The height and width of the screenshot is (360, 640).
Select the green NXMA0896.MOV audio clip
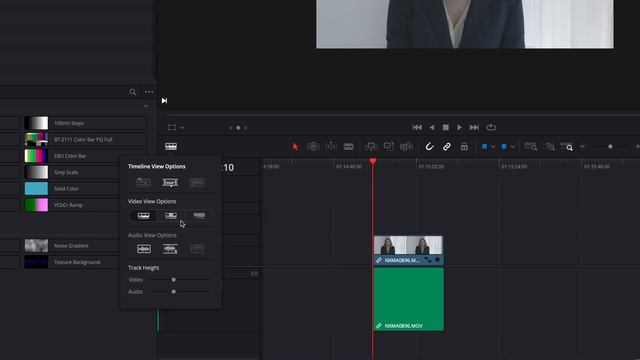[x=409, y=299]
